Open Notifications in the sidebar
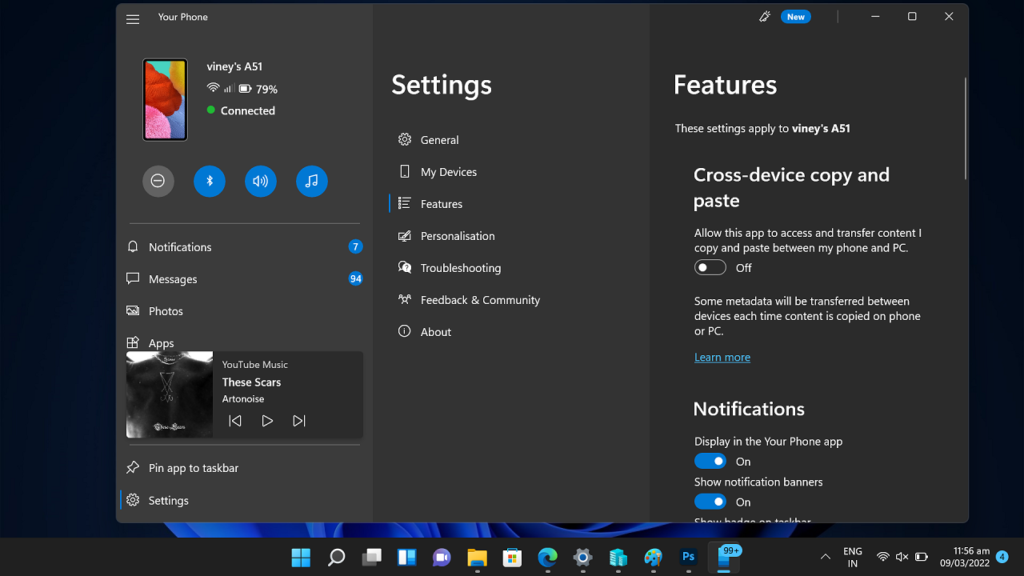This screenshot has width=1024, height=576. 243,247
